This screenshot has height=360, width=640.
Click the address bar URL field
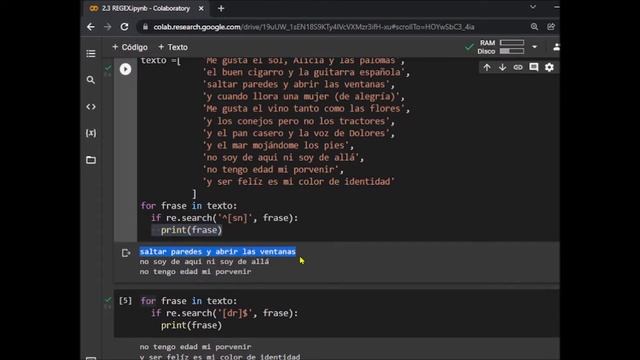pos(313,27)
